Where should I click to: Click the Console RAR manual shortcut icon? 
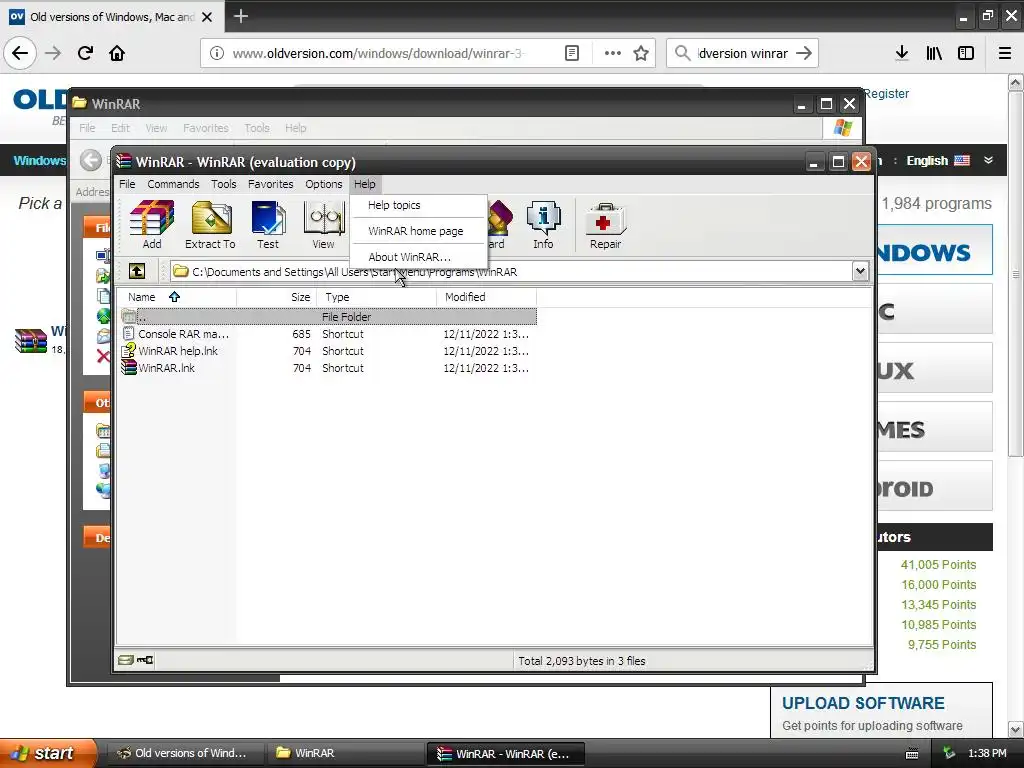(x=129, y=334)
